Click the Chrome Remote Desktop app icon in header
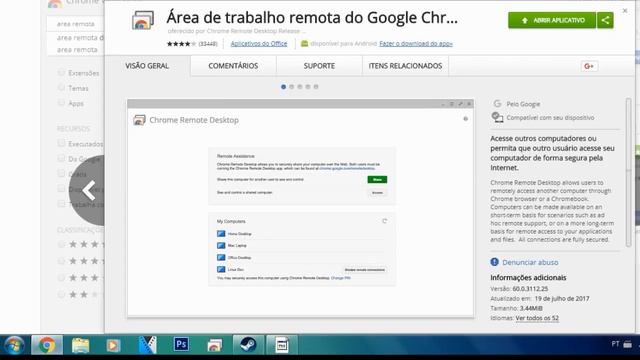 [142, 20]
